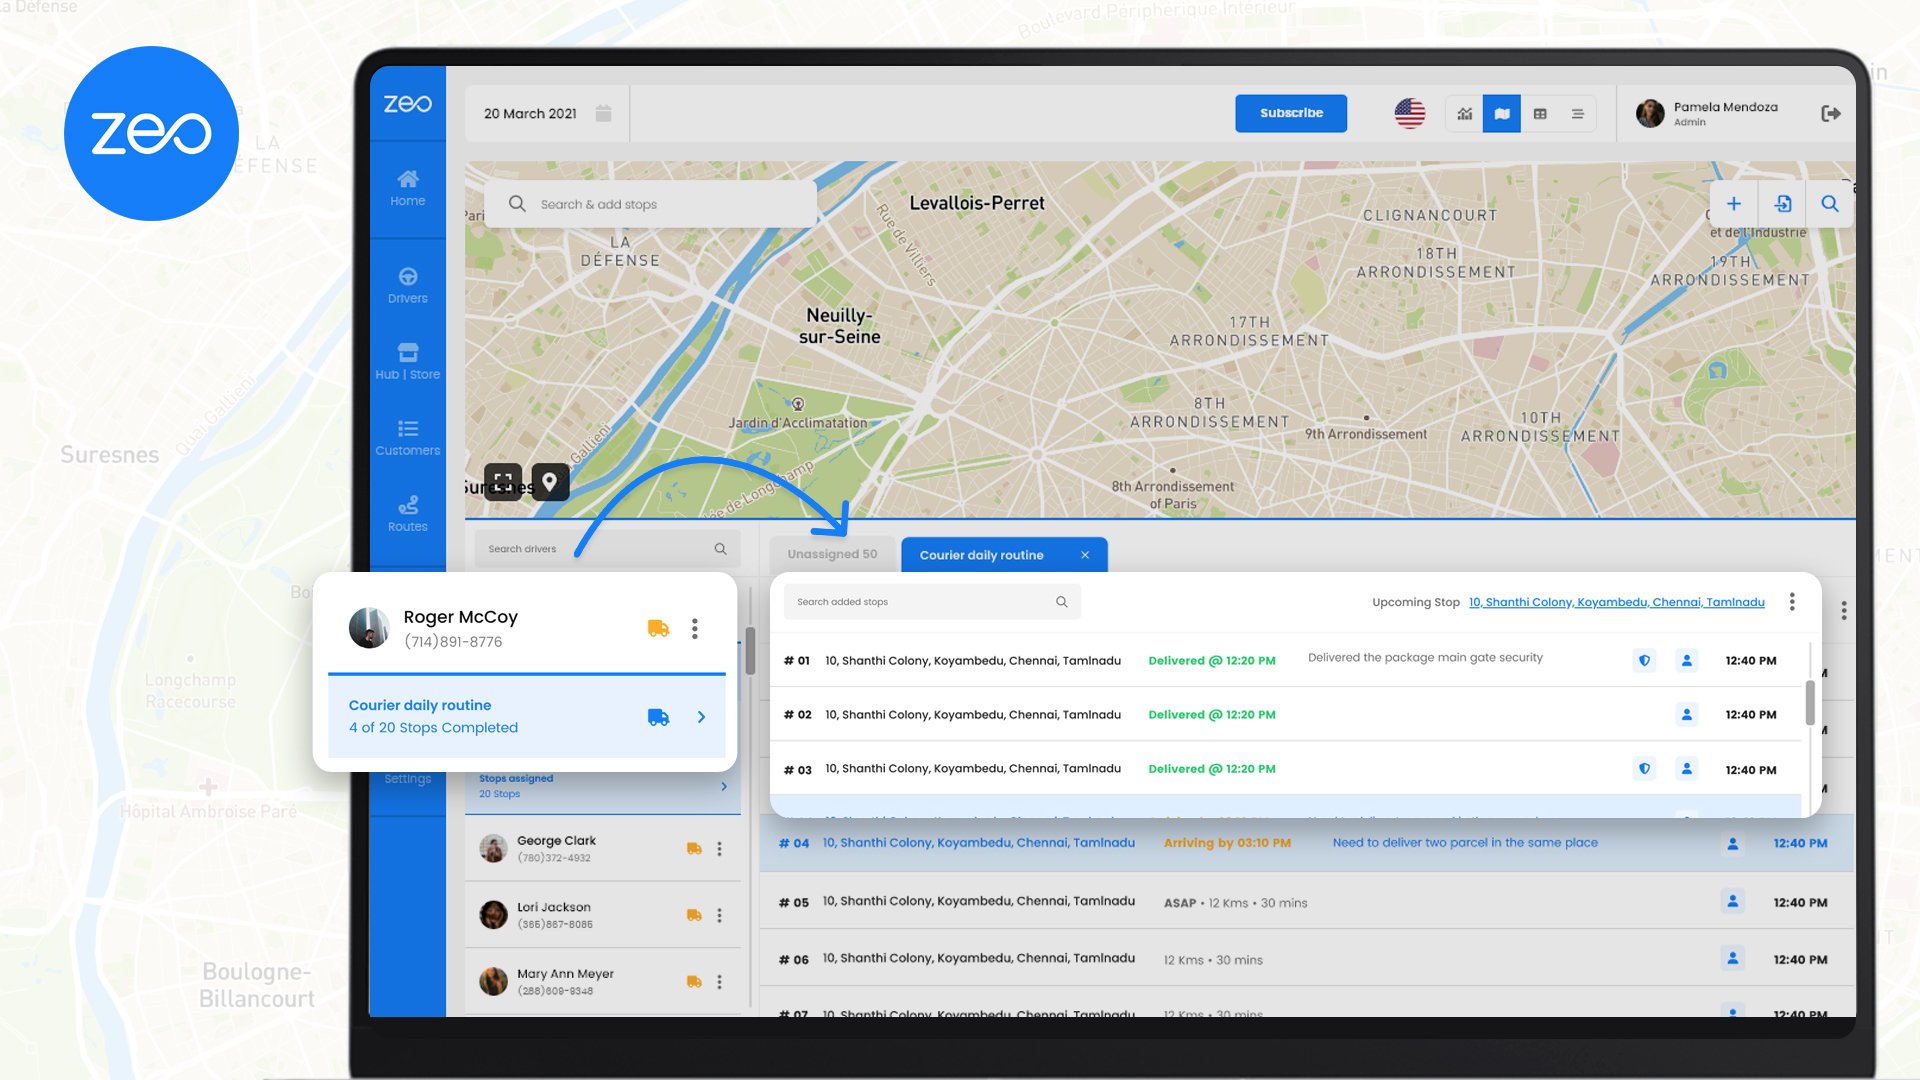
Task: Go to Customers sidebar section
Action: pos(407,438)
